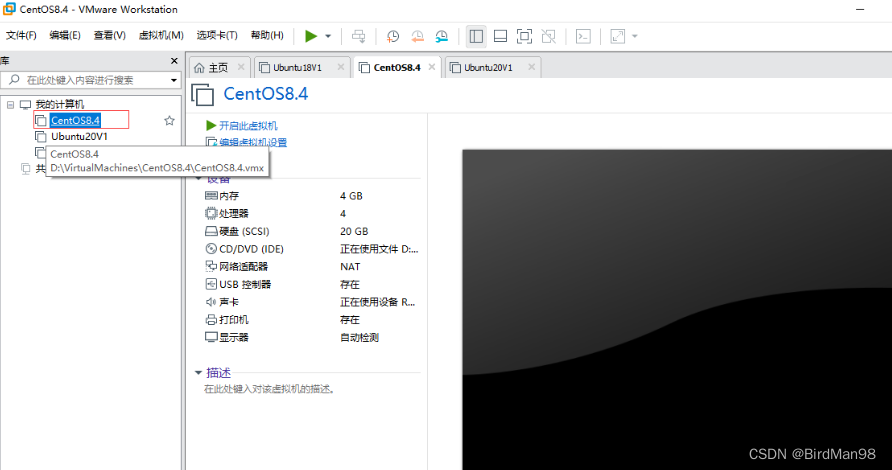Click the virtual machine preview screen
The width and height of the screenshot is (892, 470).
tap(677, 310)
